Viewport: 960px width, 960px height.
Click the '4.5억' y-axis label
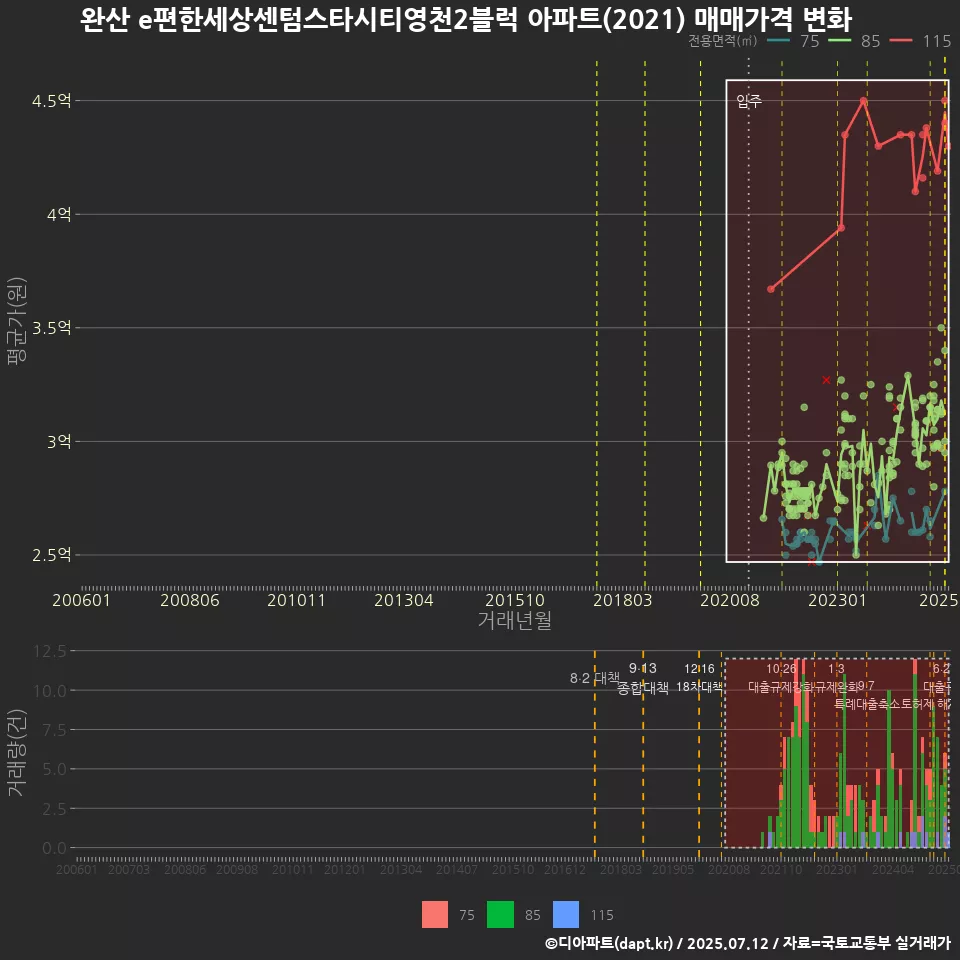51,100
